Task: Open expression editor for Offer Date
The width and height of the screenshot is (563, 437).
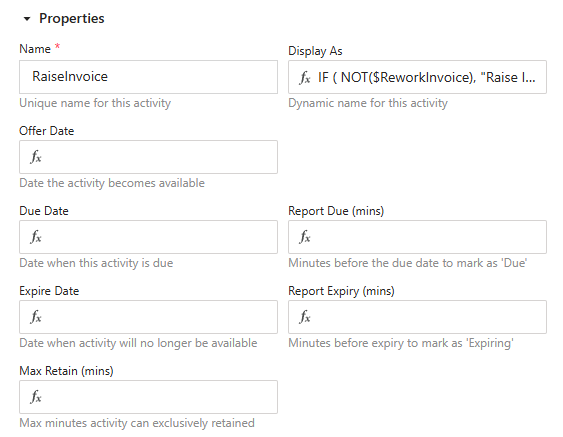Action: (36, 157)
